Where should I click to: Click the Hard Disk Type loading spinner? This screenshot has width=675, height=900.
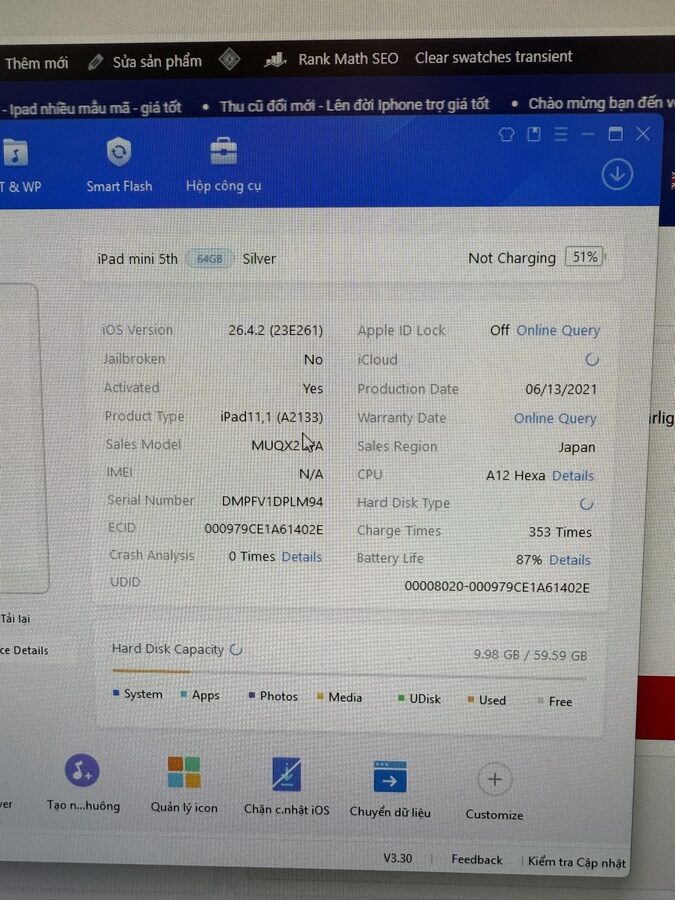point(586,504)
